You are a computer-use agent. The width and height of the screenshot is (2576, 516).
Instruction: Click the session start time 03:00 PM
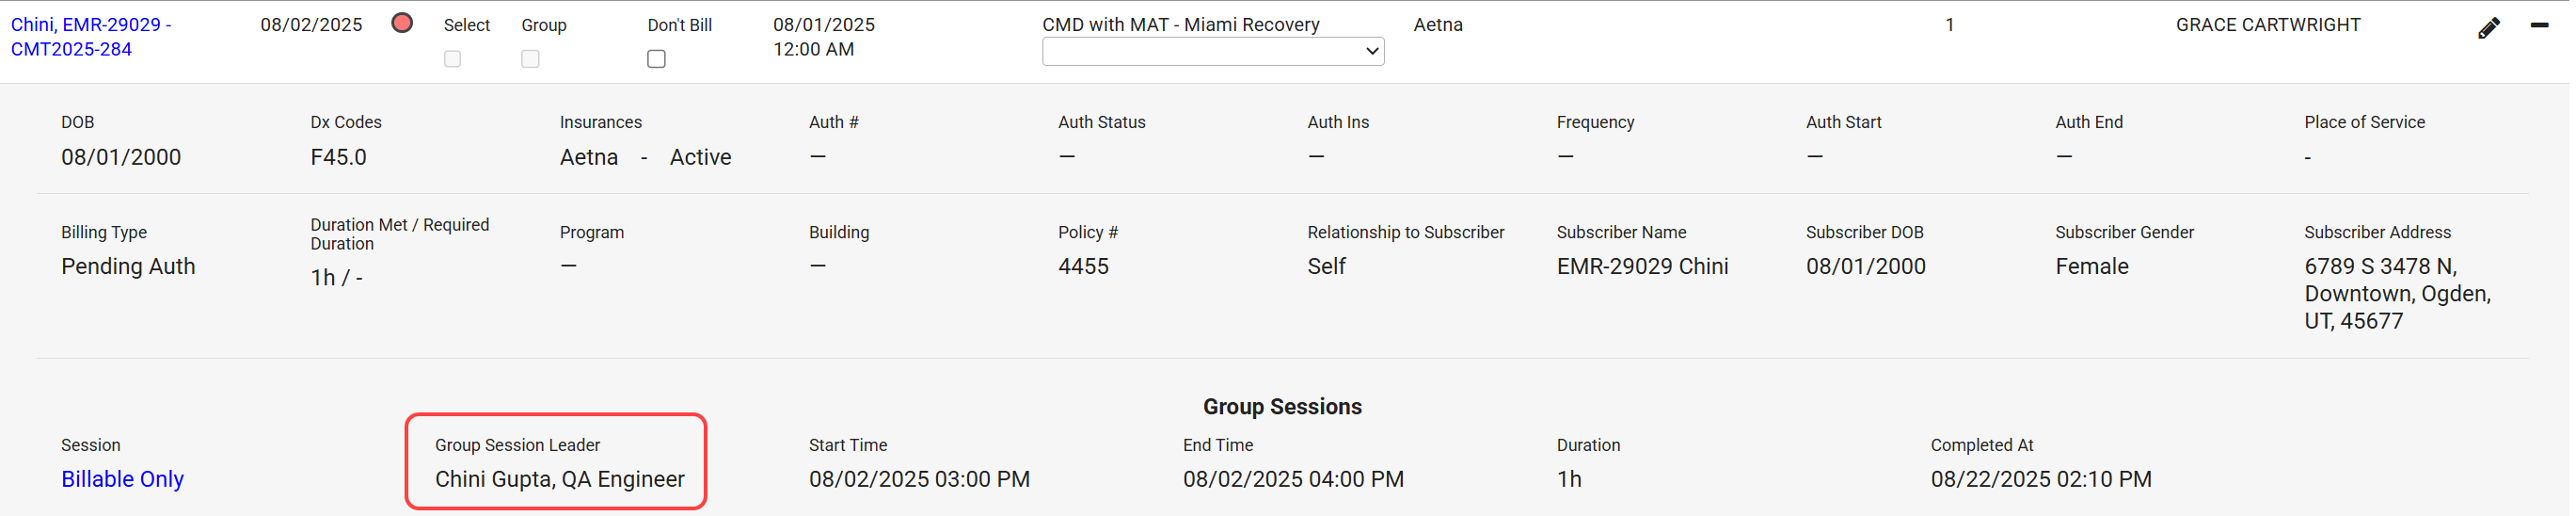[x=921, y=480]
